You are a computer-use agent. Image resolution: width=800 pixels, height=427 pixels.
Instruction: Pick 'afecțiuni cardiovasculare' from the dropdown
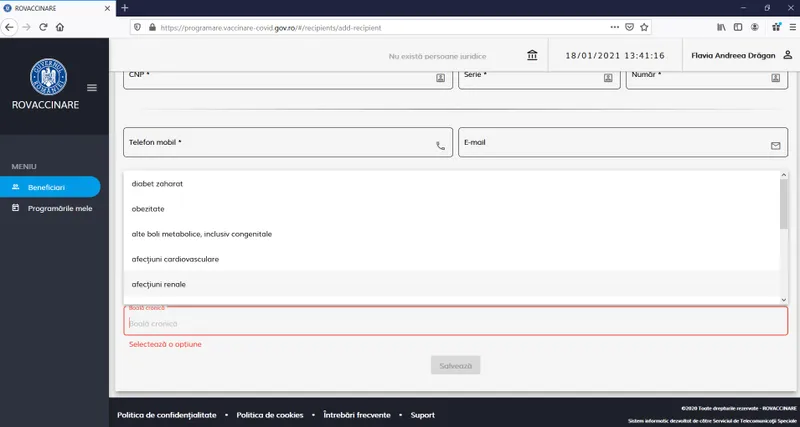click(x=175, y=259)
